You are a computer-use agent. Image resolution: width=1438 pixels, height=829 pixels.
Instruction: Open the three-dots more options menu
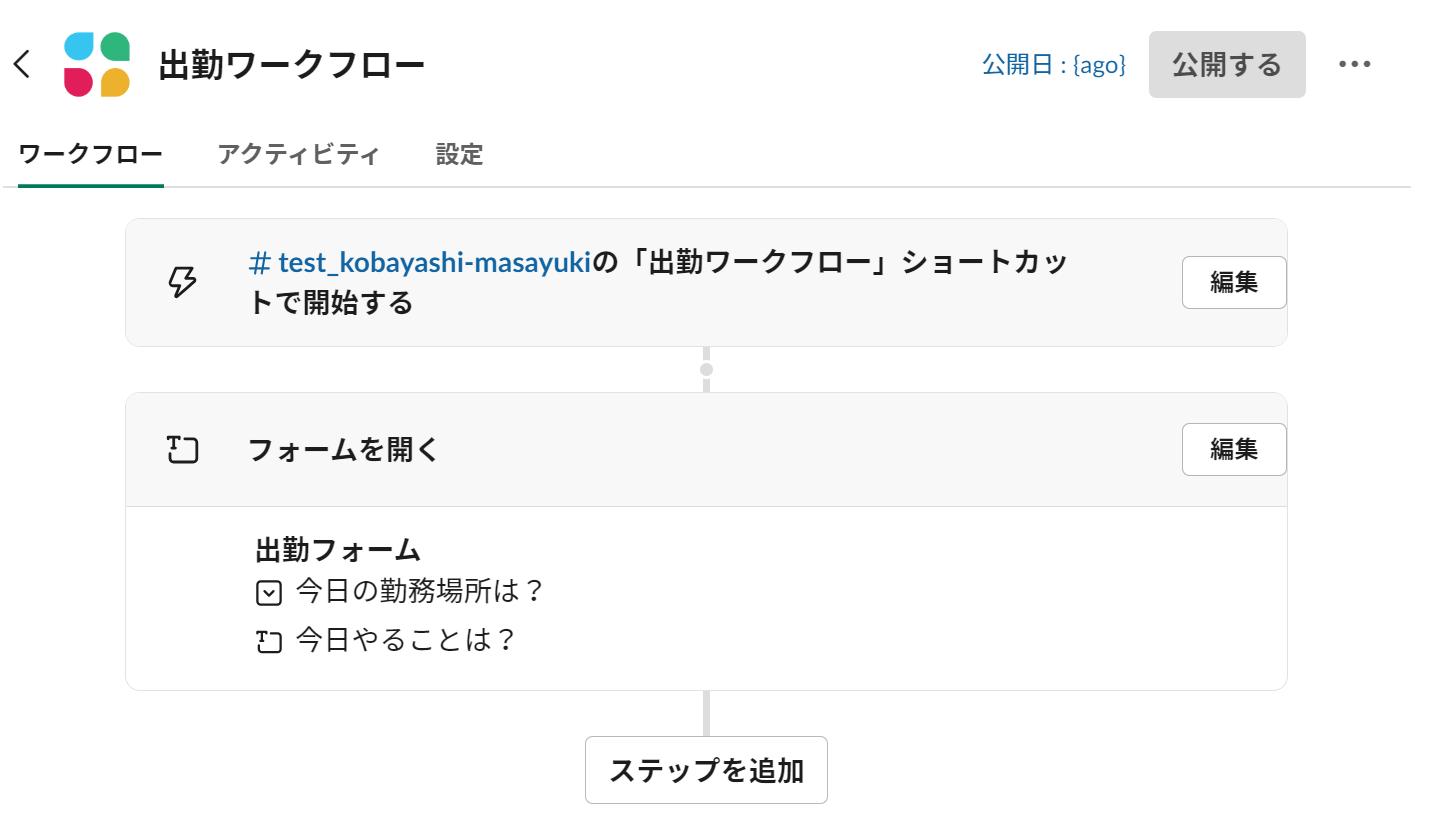1354,65
